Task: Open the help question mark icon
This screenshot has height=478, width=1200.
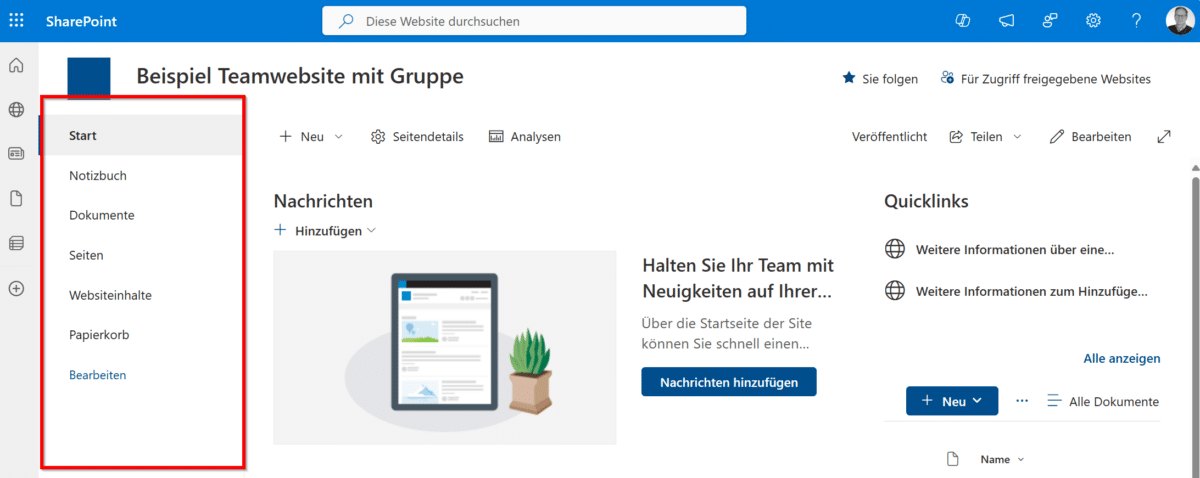Action: 1136,20
